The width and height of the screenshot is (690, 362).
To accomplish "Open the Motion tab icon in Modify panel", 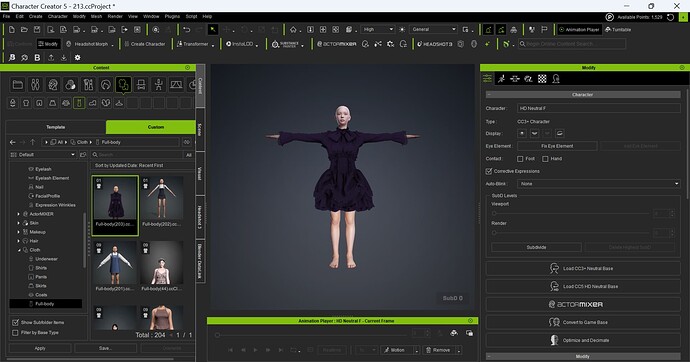I will [501, 79].
